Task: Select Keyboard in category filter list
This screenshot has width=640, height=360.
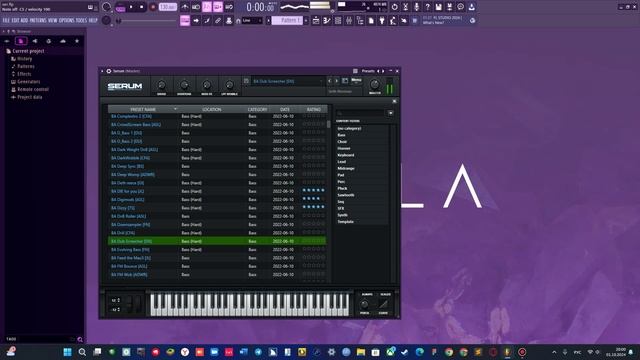Action: click(346, 155)
